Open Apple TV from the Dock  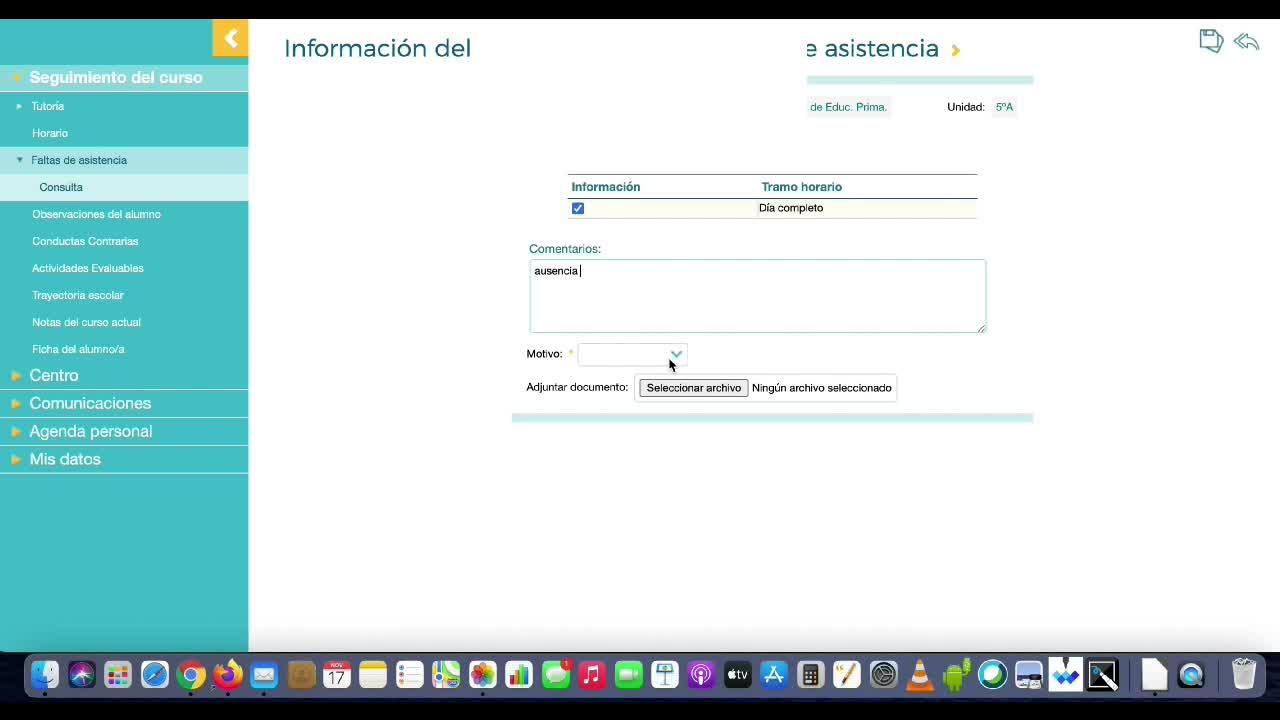[738, 675]
